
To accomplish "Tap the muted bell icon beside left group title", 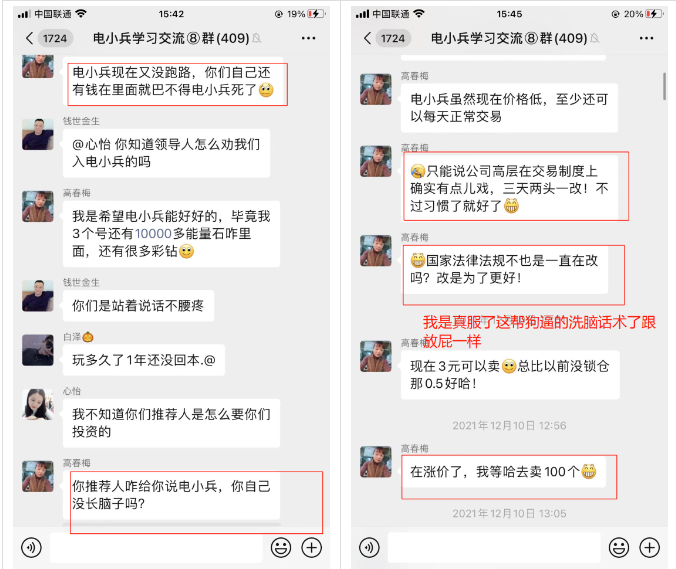I will 257,39.
